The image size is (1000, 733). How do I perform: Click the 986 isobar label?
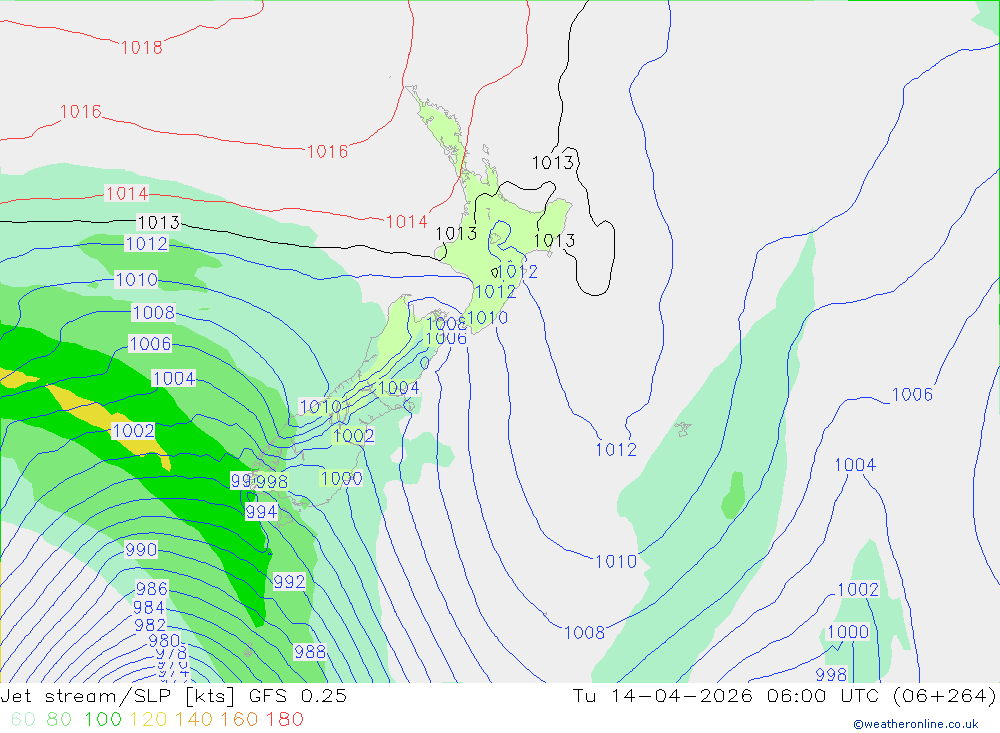(152, 588)
